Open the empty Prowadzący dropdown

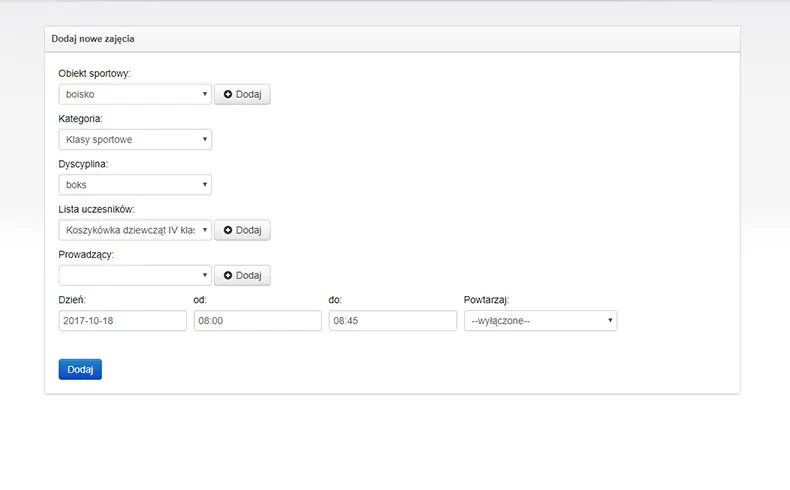point(135,275)
